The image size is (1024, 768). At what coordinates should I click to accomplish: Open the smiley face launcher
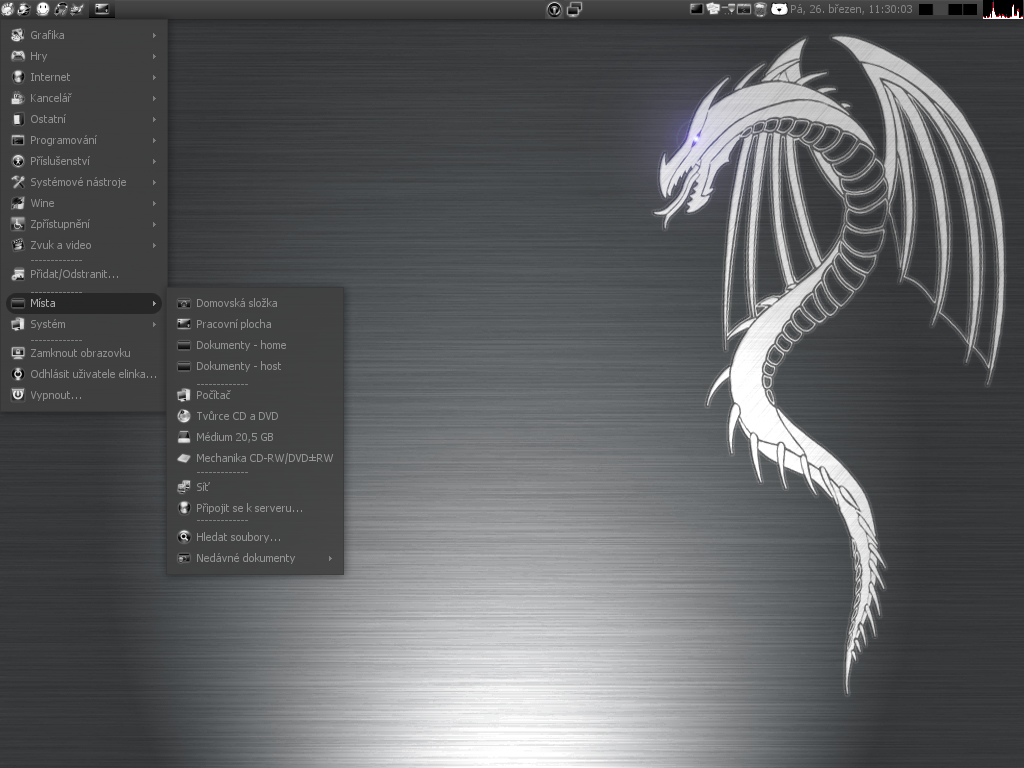(42, 9)
